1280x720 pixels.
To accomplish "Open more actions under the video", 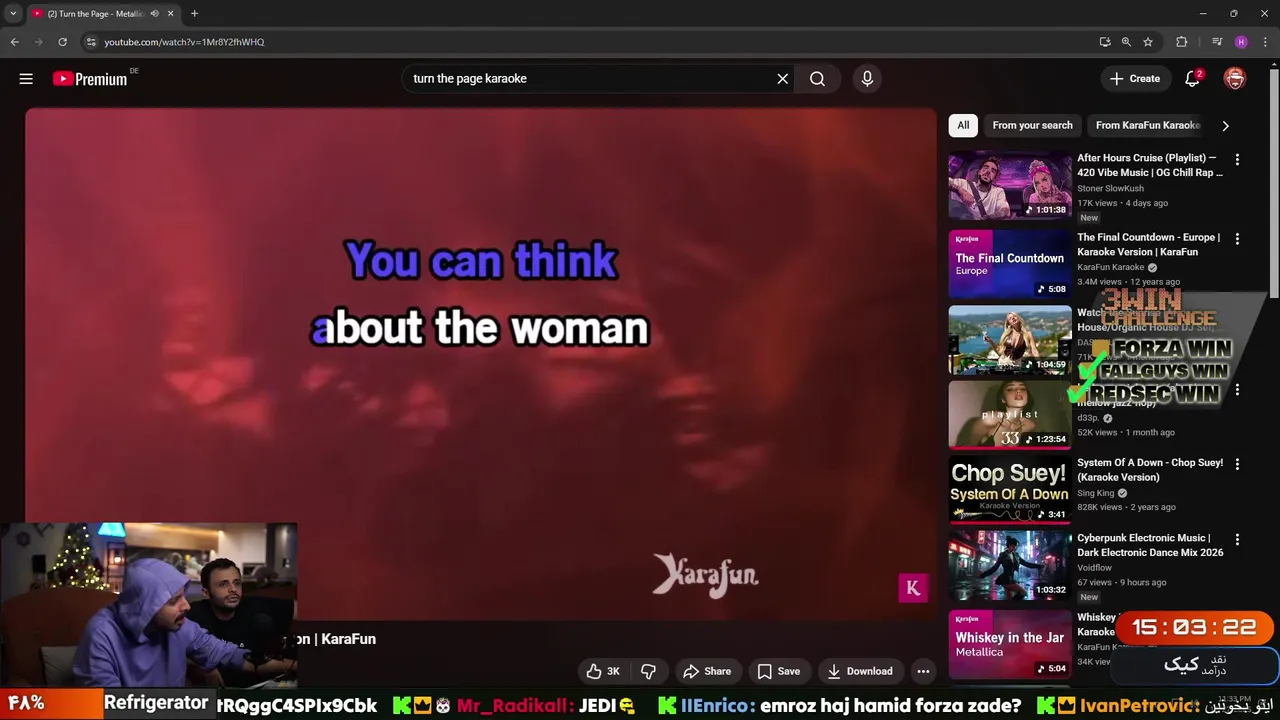I will 923,671.
